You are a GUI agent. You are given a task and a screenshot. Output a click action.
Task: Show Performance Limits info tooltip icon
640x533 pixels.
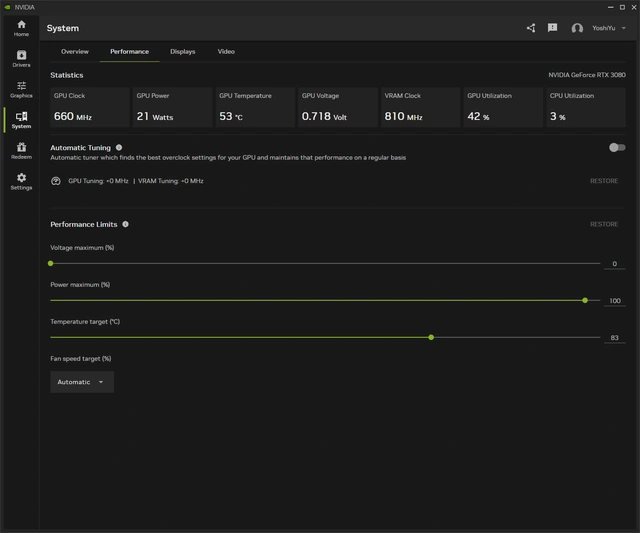(x=125, y=224)
